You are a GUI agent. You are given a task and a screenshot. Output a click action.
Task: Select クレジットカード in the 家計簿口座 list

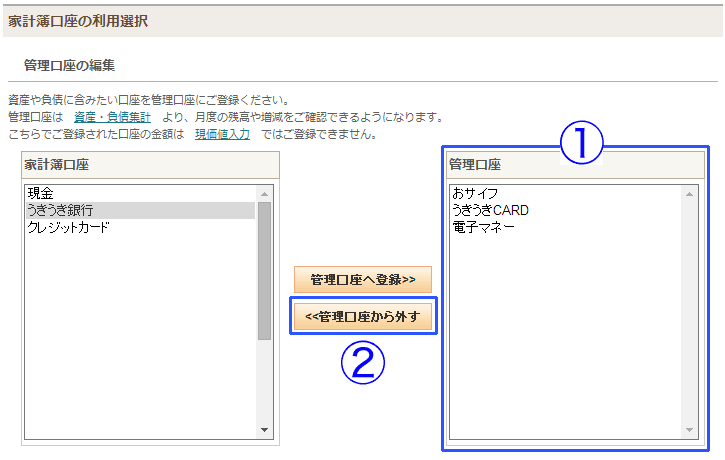click(x=141, y=227)
